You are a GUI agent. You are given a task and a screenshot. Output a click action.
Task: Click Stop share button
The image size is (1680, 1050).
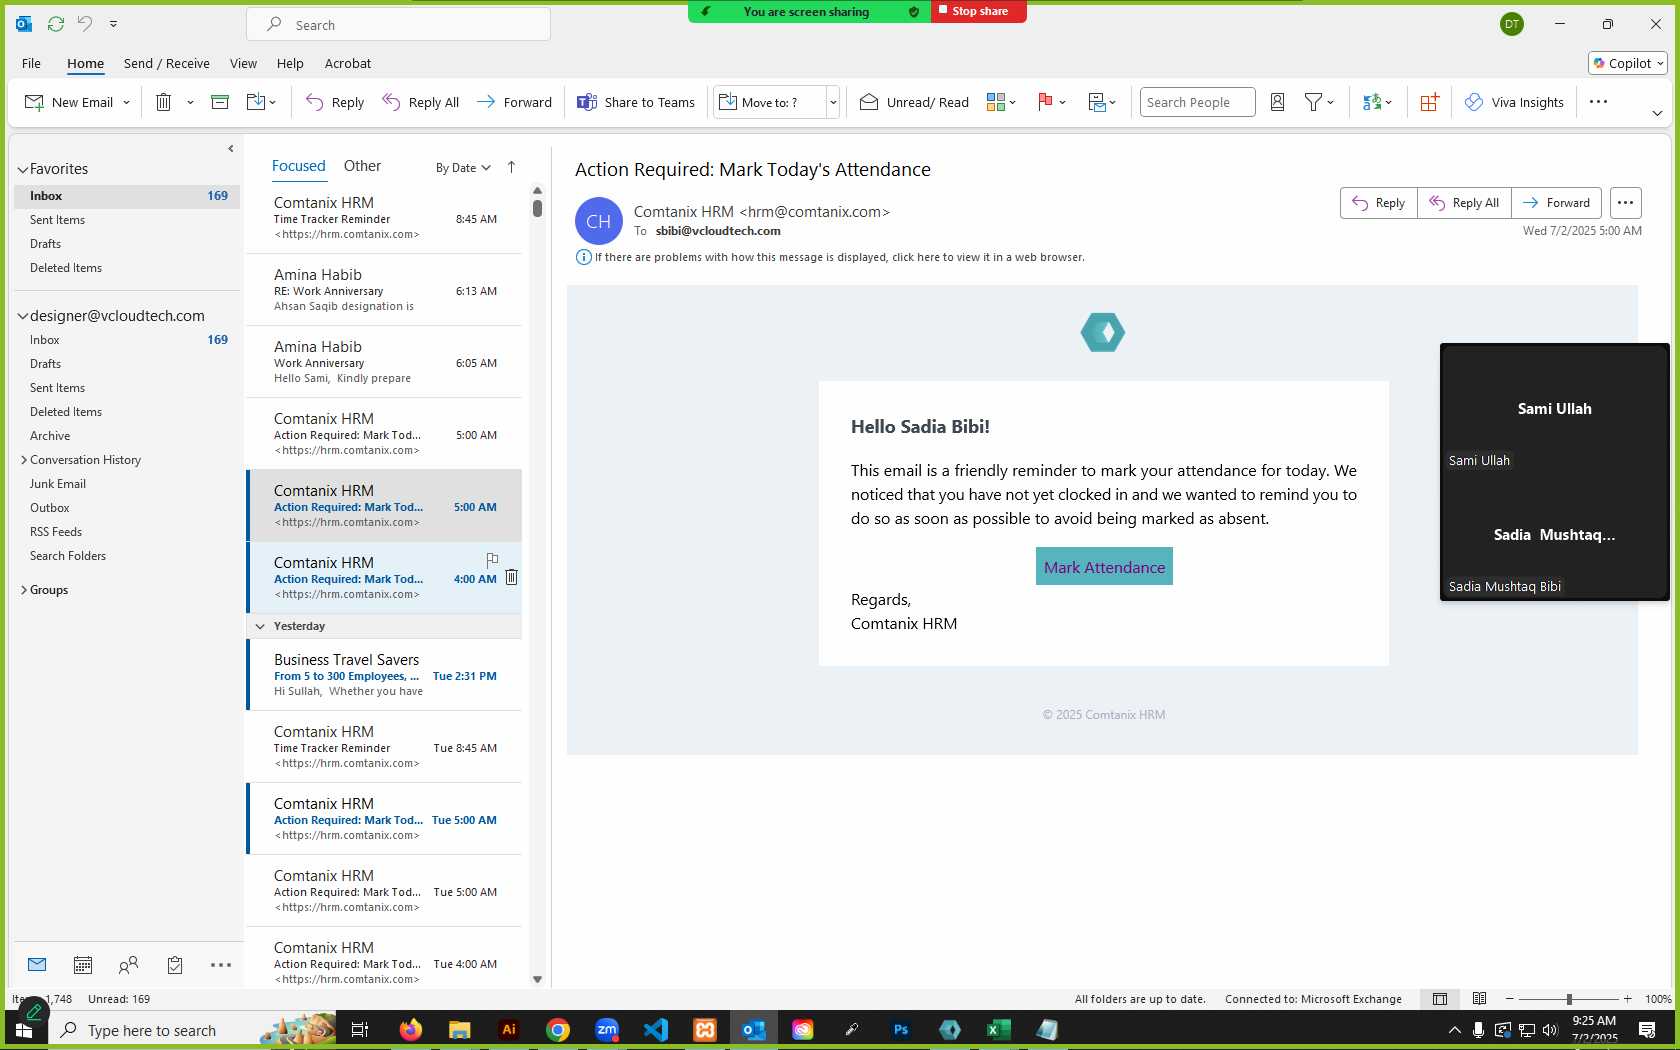(979, 11)
